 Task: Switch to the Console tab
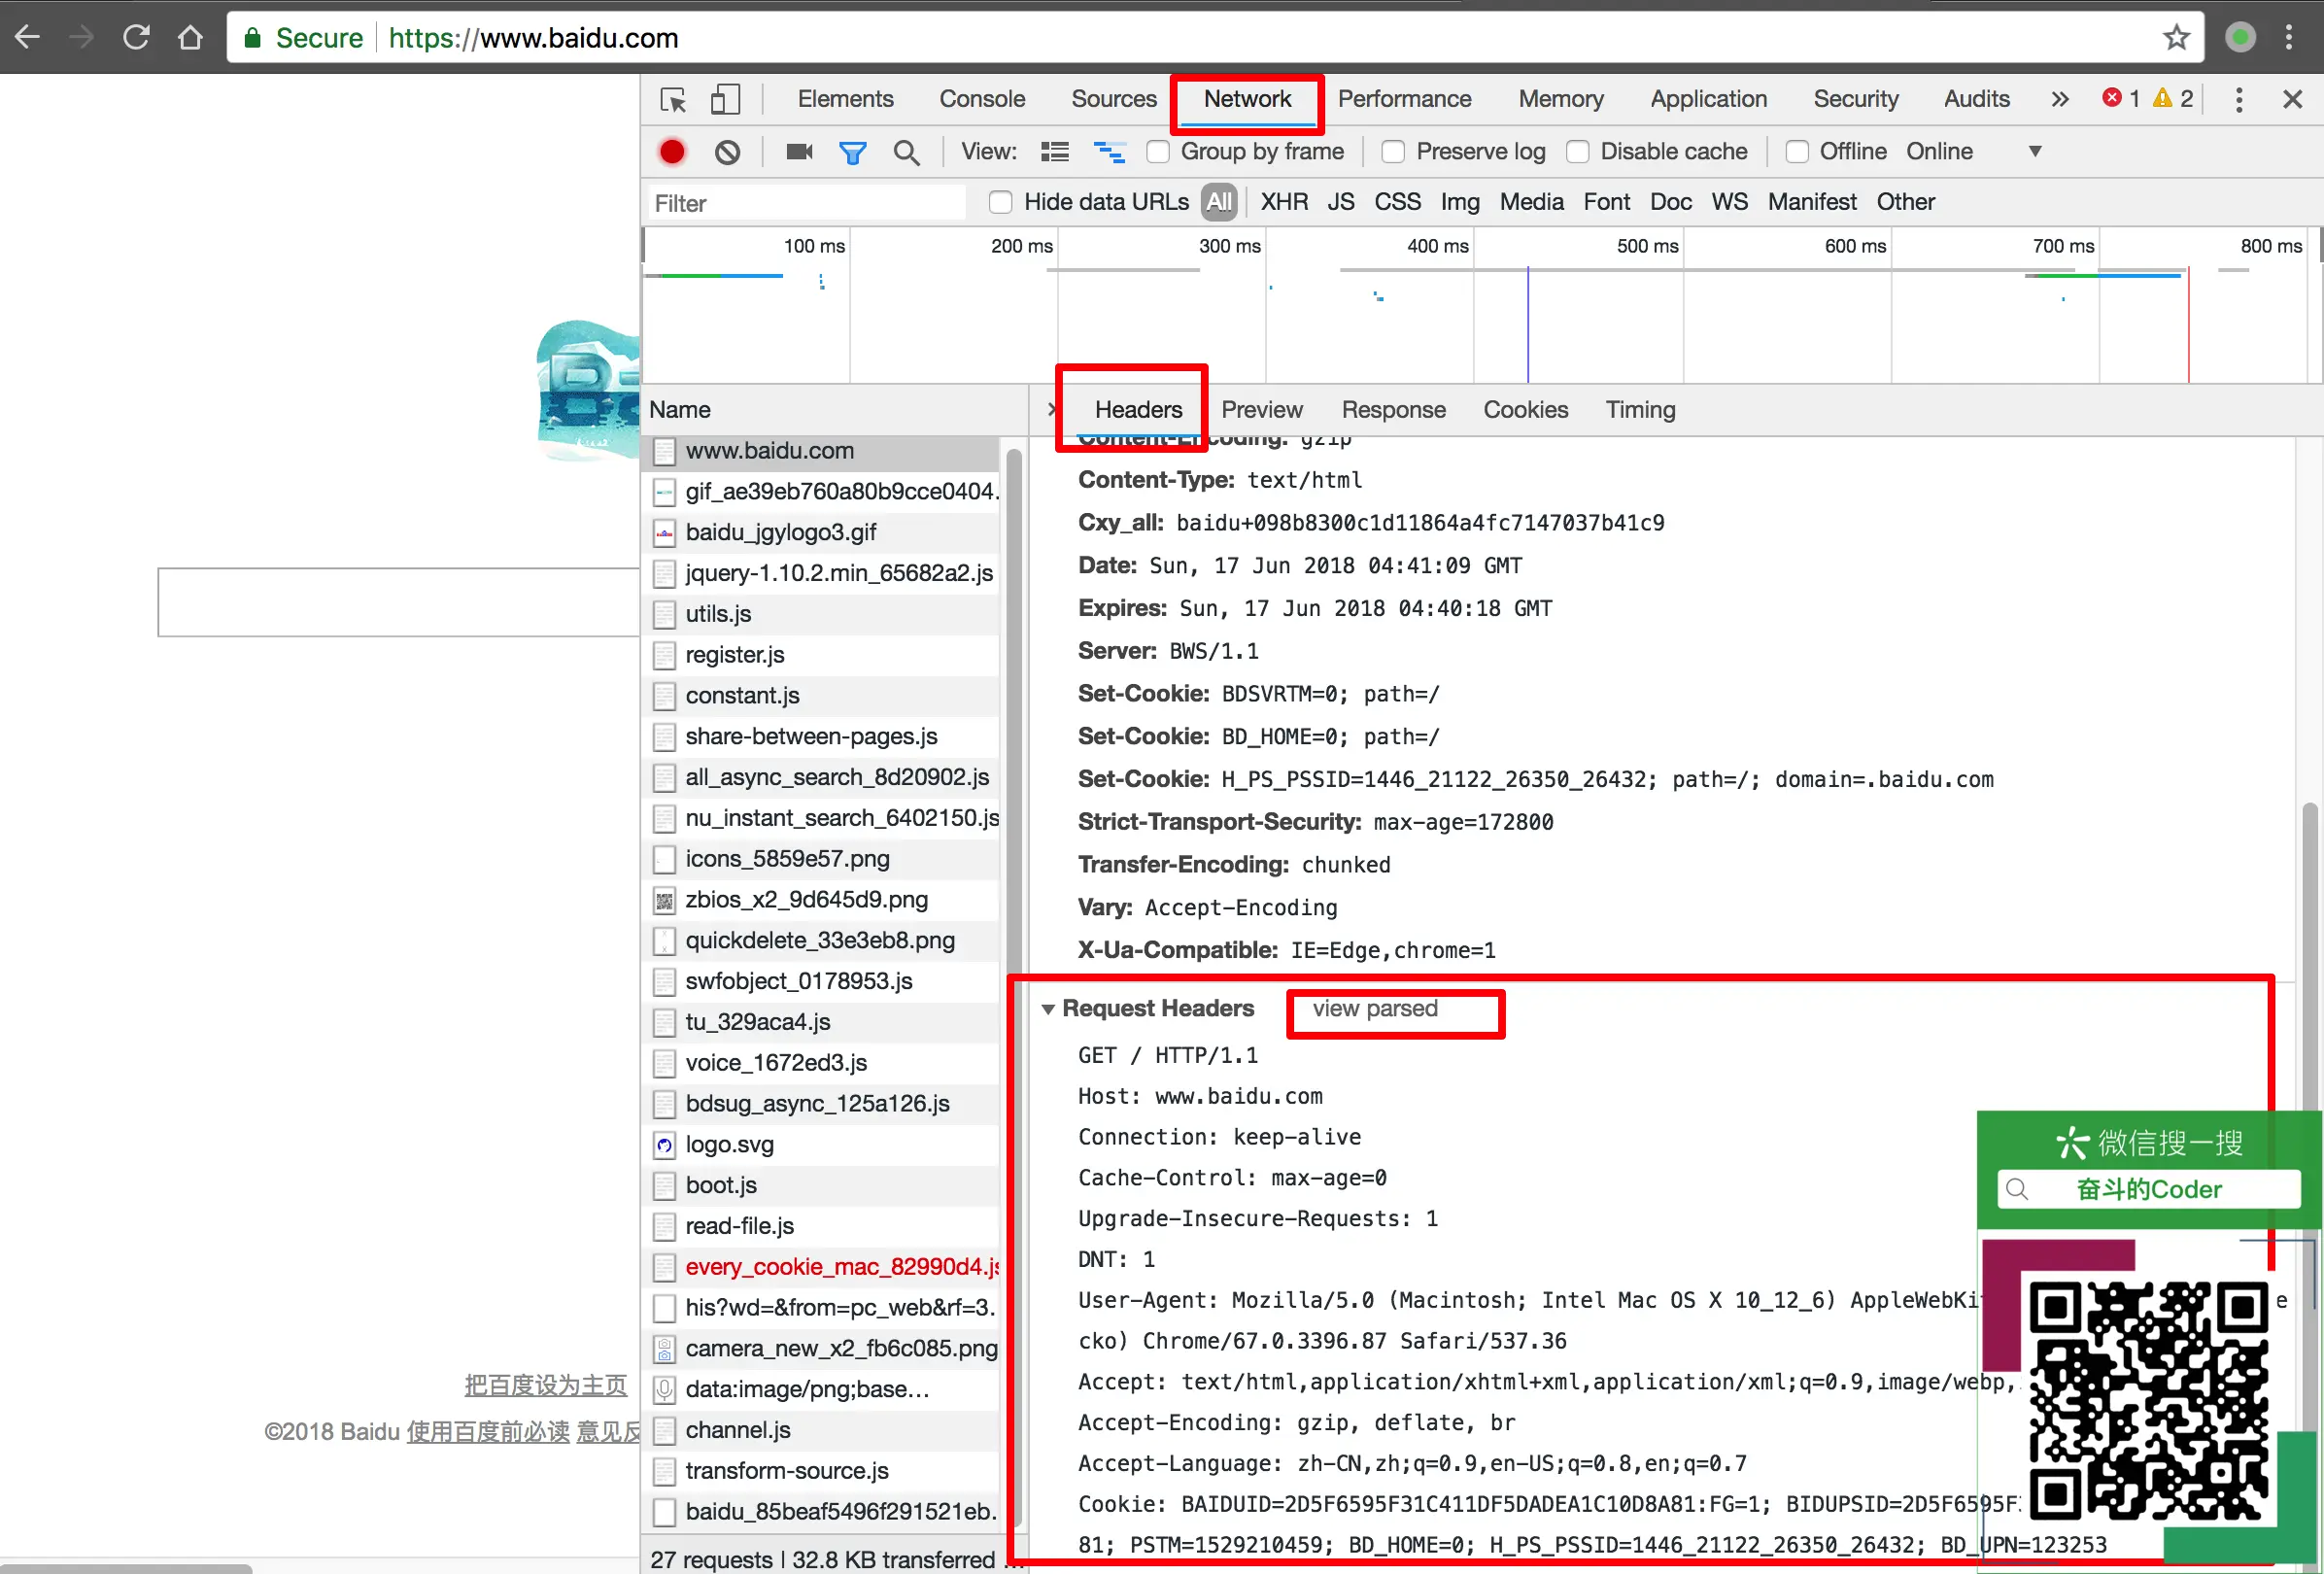pos(981,100)
